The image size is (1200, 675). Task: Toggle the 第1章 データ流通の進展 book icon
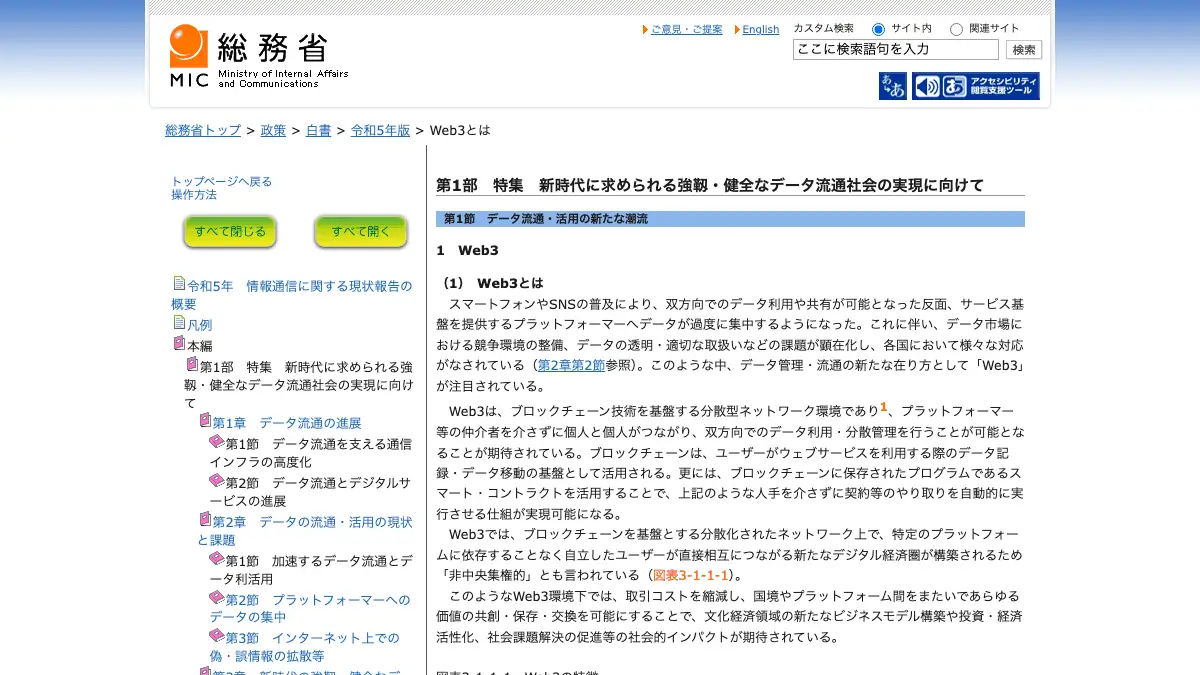205,421
